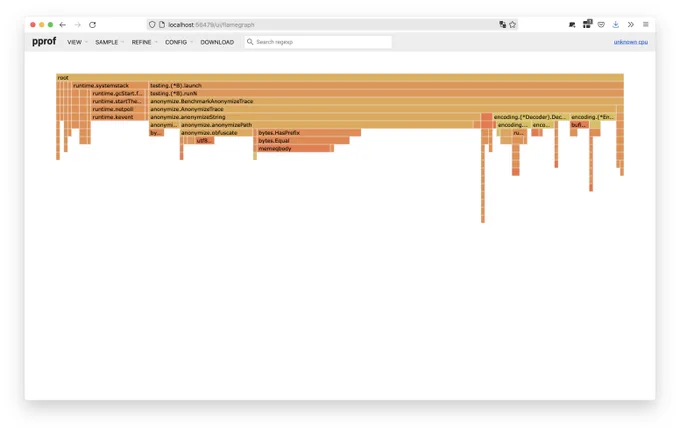Go back with the browser back arrow
Screen dimensions: 680x433
coord(62,25)
